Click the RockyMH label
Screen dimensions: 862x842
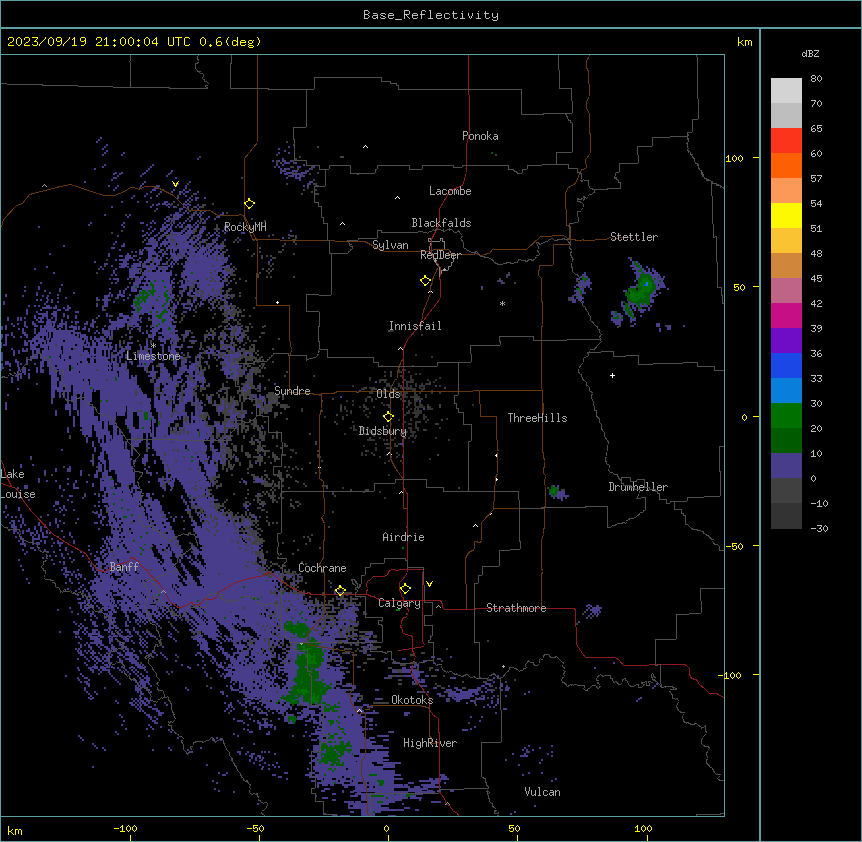[x=245, y=227]
